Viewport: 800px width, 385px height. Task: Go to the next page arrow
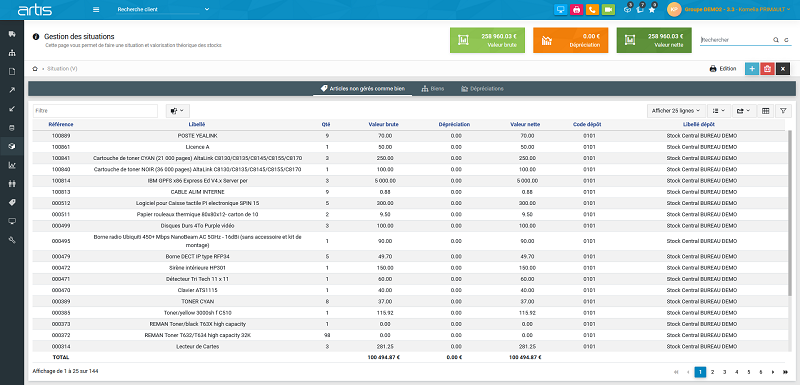pyautogui.click(x=773, y=372)
